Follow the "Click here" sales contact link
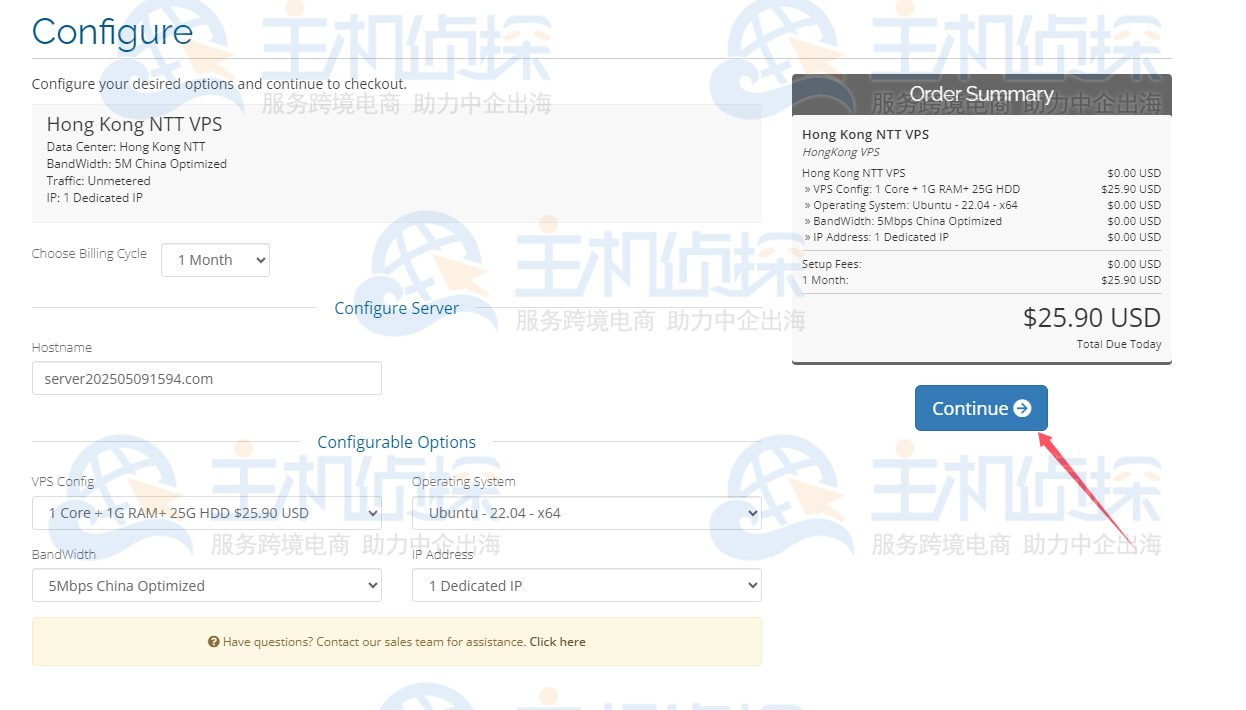The width and height of the screenshot is (1246, 710). click(557, 642)
